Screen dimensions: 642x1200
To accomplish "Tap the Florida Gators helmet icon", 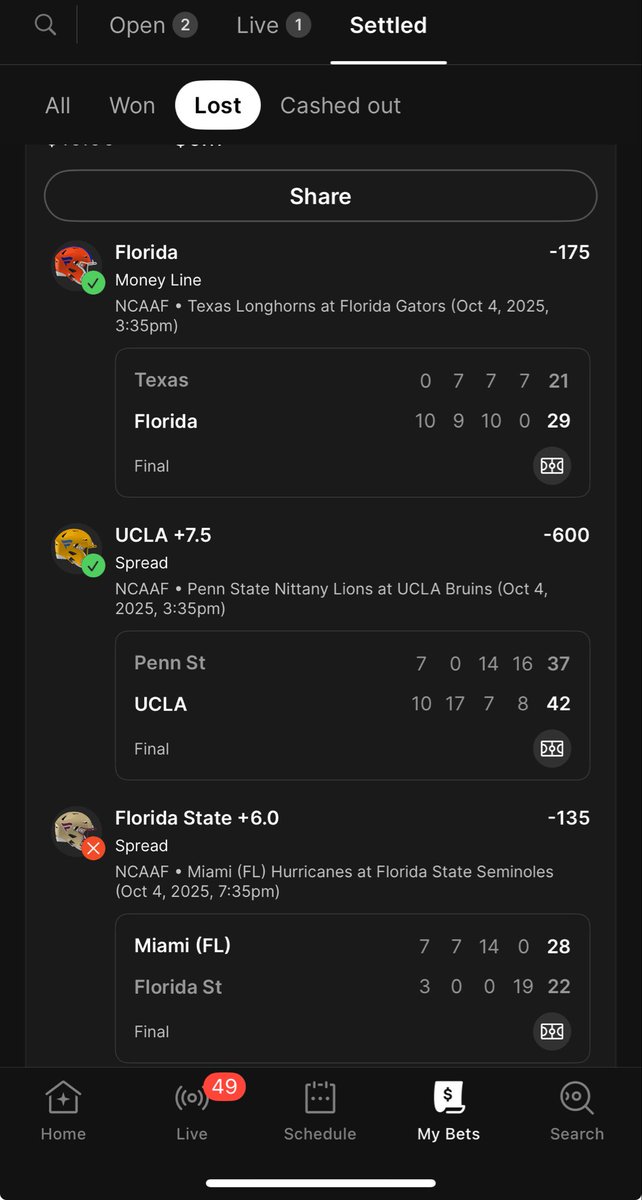I will click(78, 266).
